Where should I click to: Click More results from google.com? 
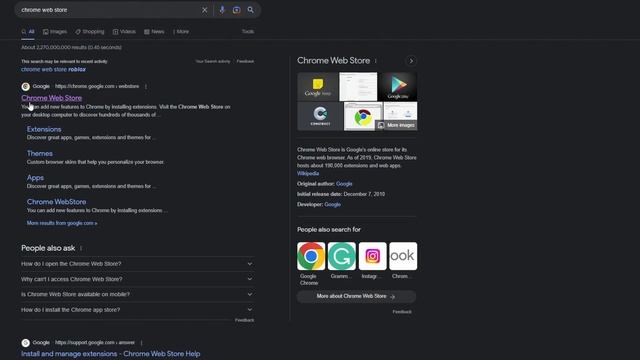(x=62, y=223)
